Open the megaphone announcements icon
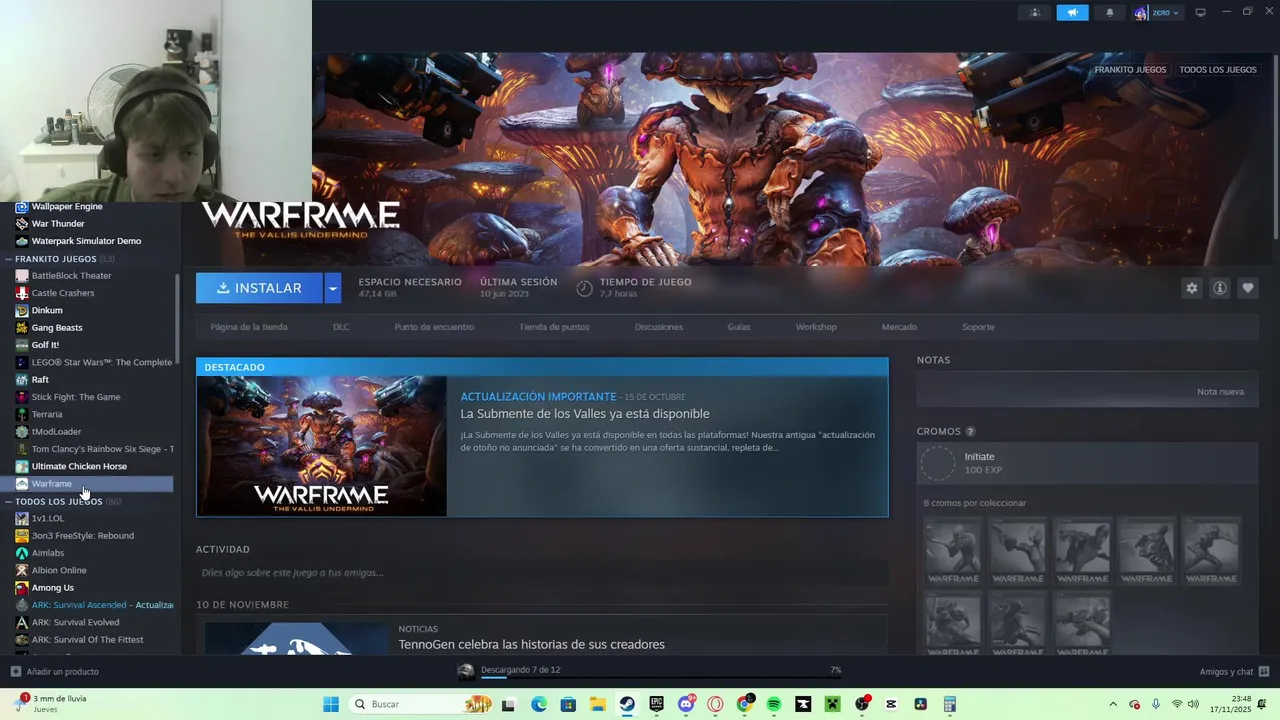Viewport: 1280px width, 720px height. [x=1072, y=13]
